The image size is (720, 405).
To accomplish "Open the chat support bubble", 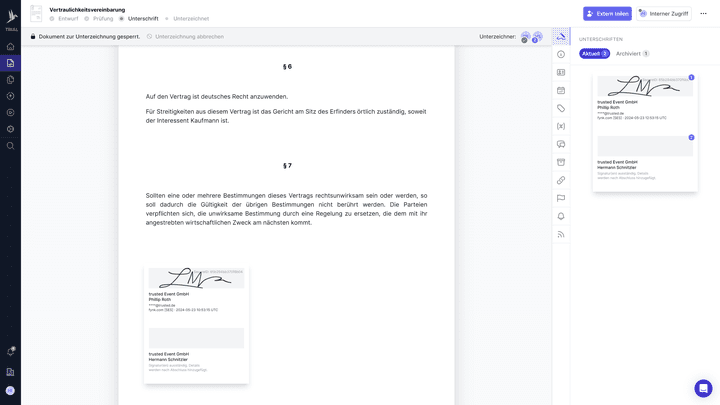I will coord(703,388).
